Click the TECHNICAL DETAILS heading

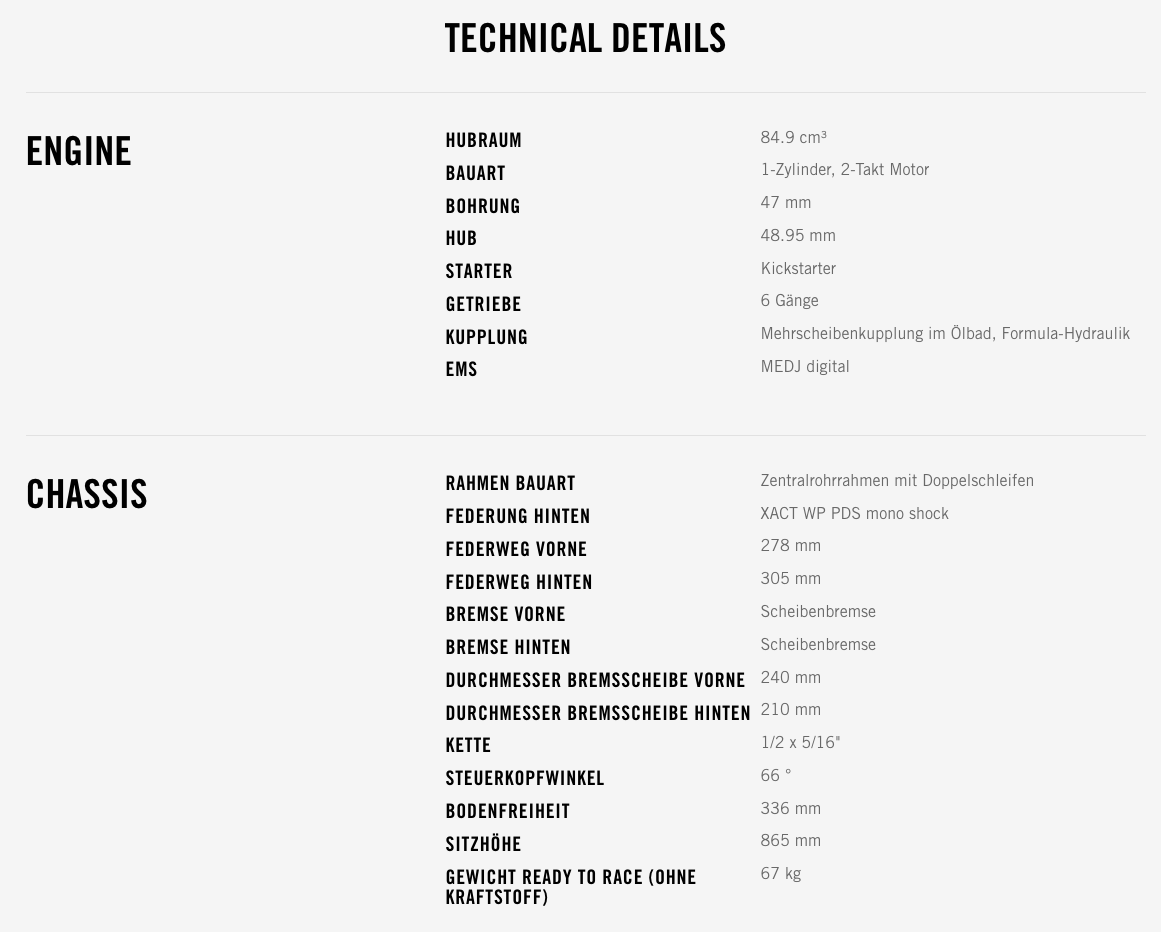[x=585, y=39]
